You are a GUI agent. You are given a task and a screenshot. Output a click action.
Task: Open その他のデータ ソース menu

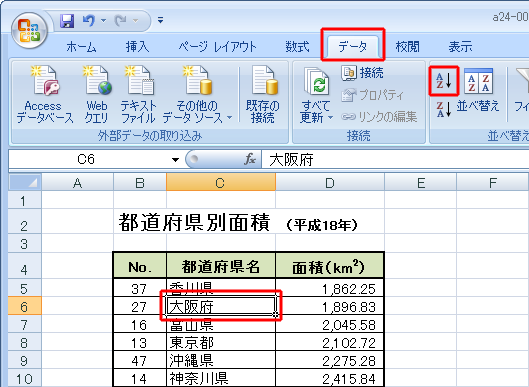pos(197,94)
